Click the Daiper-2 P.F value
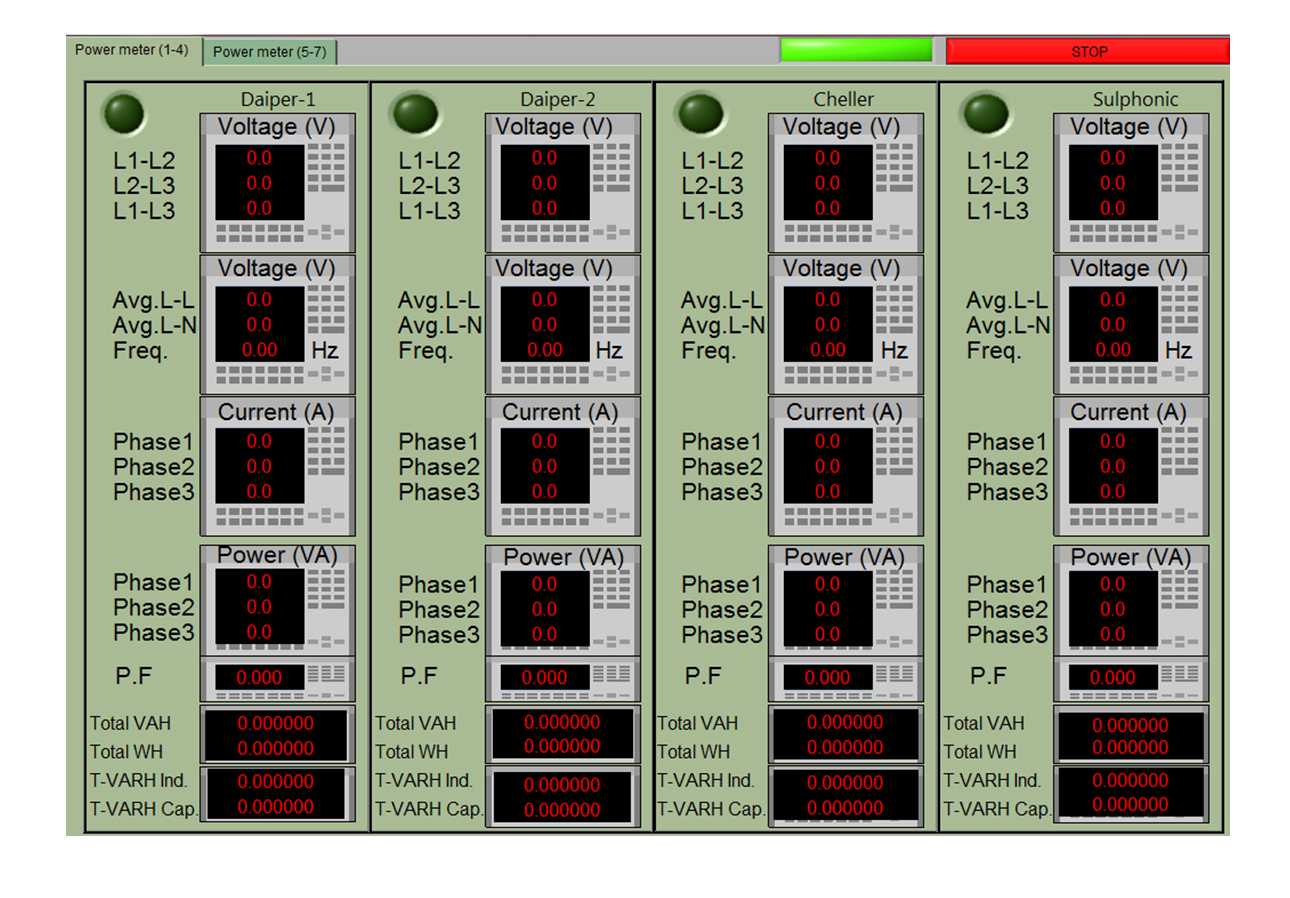1290x898 pixels. tap(544, 677)
